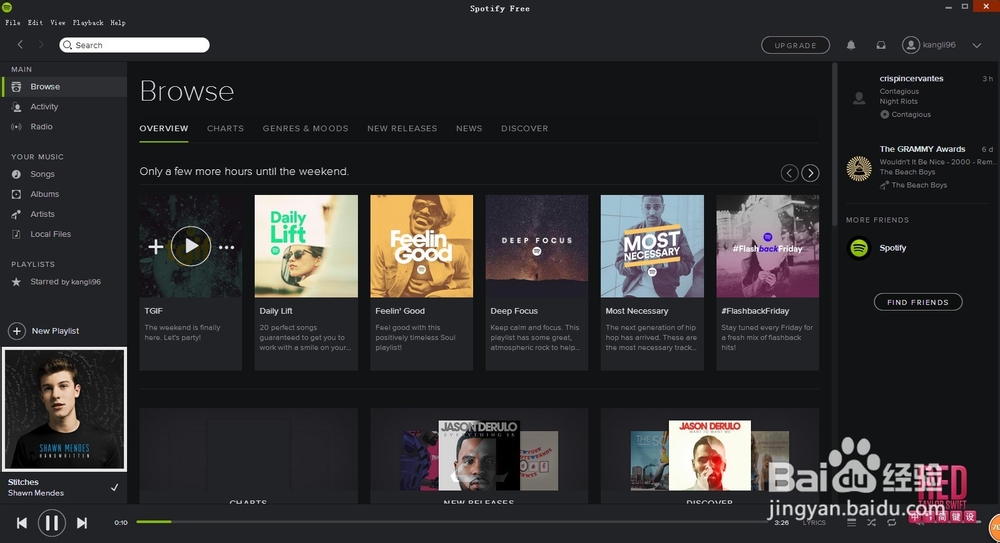Open the Starred by kangli96 playlist
Screen dimensions: 1000x543
(64, 281)
